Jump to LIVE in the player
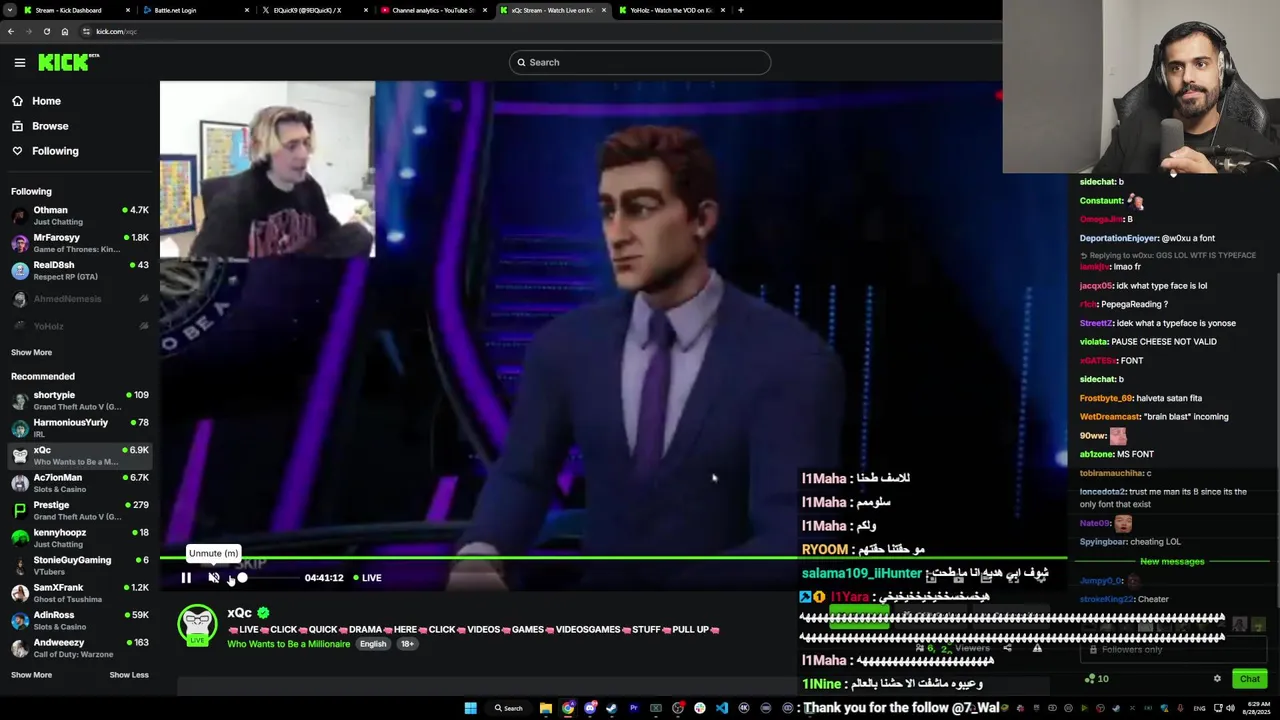 click(367, 578)
